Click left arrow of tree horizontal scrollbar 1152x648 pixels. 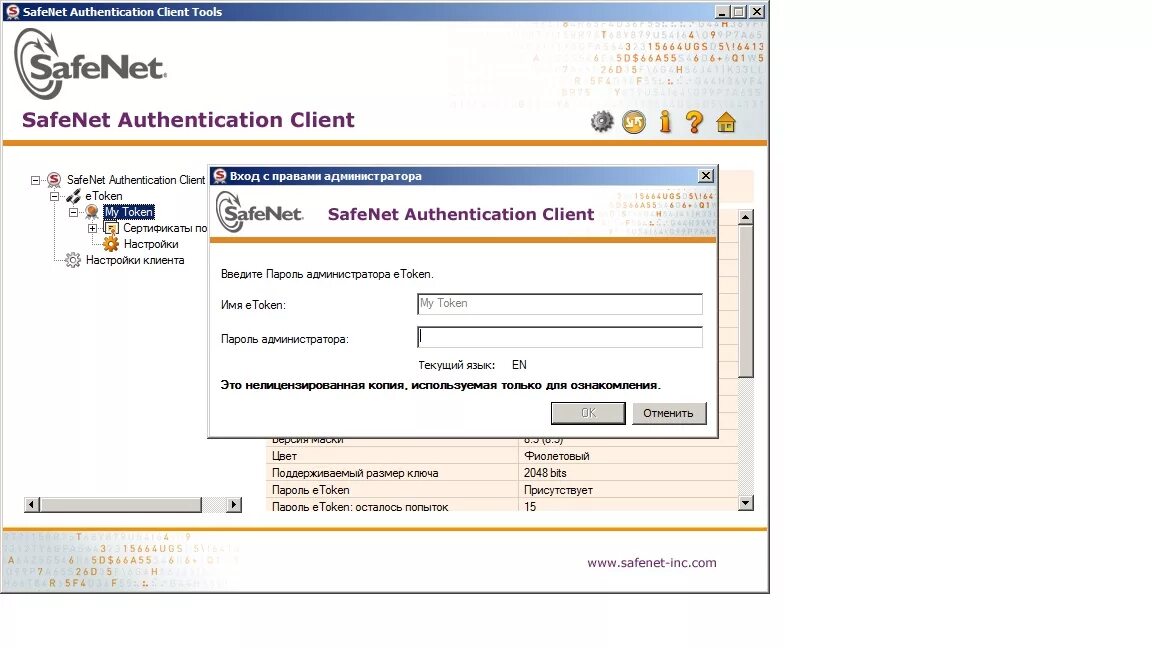click(x=32, y=505)
